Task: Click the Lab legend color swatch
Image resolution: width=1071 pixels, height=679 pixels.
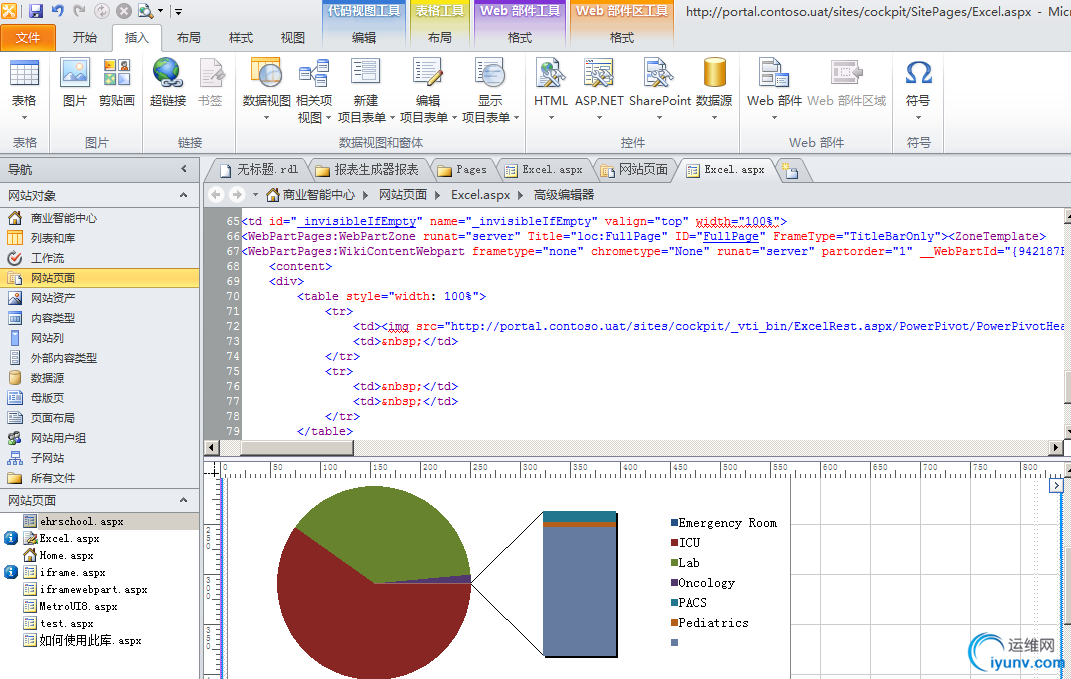Action: point(674,562)
